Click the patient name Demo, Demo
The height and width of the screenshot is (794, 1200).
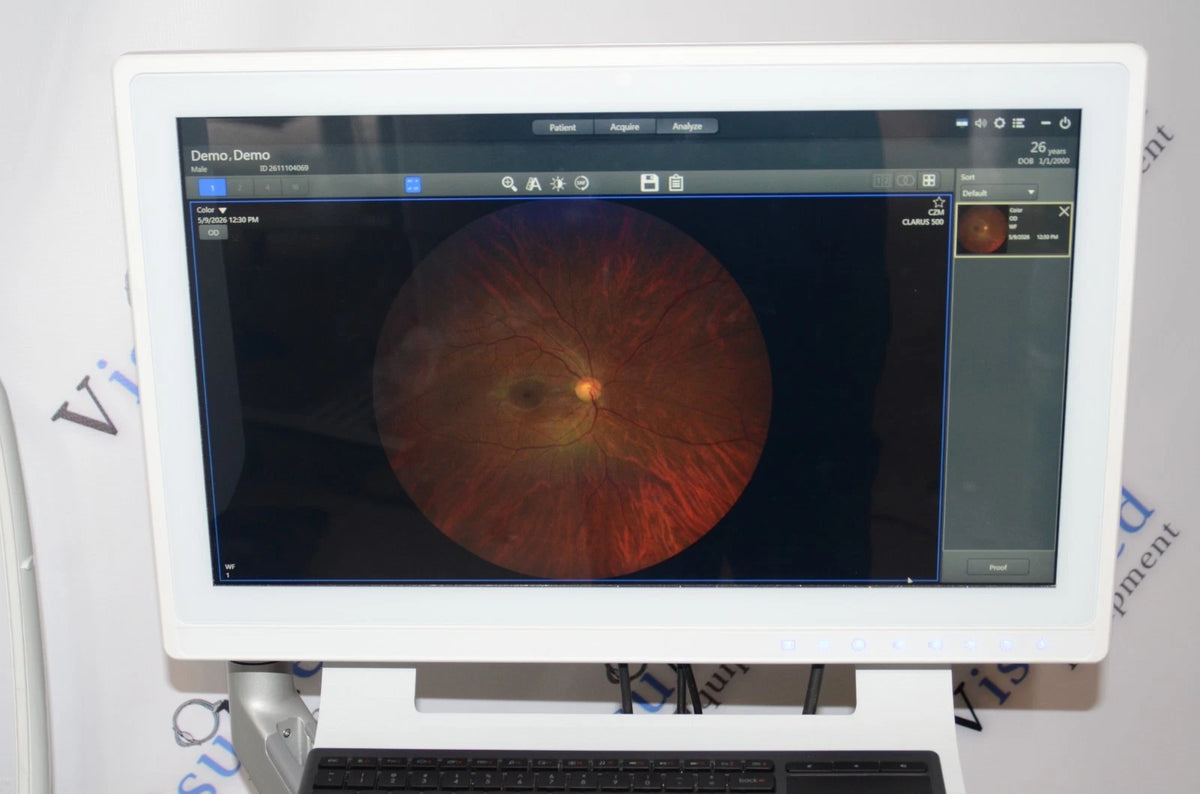point(230,156)
